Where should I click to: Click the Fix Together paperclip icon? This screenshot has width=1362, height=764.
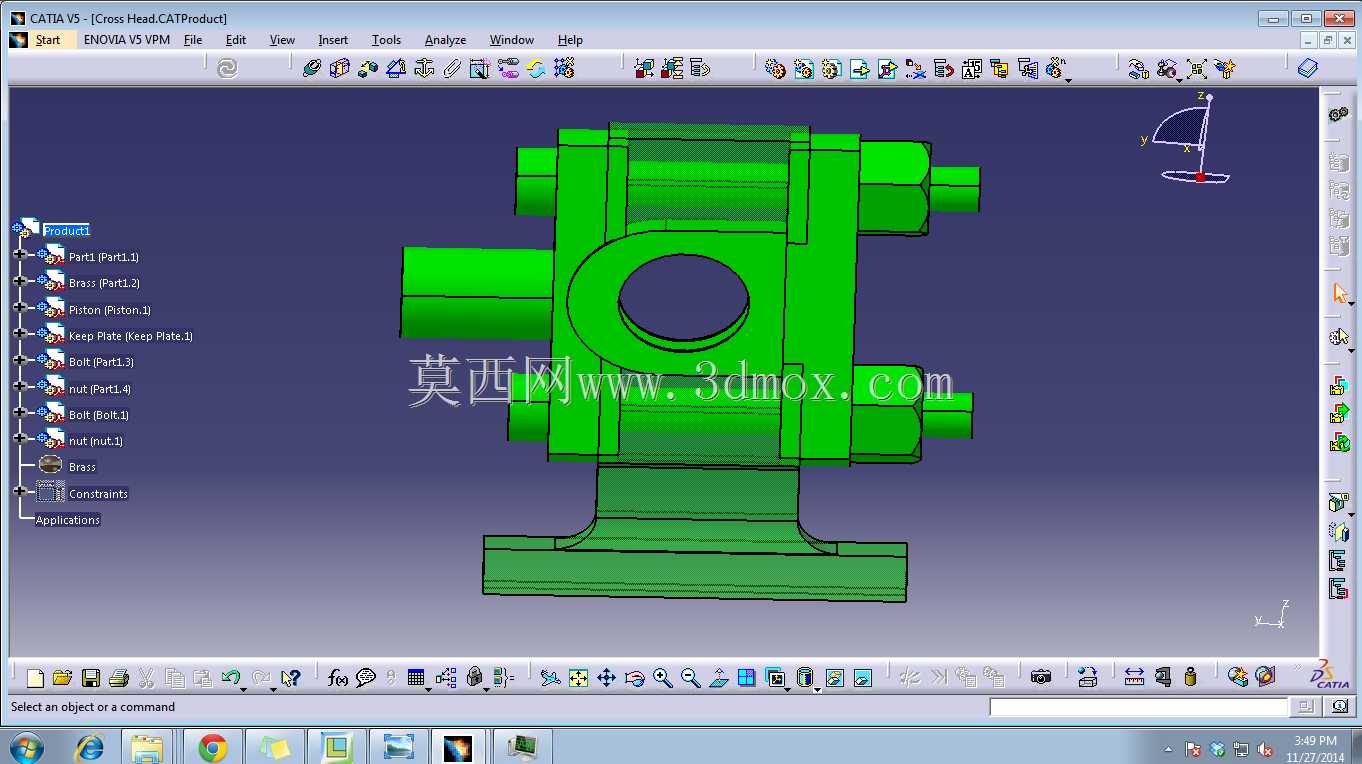452,68
